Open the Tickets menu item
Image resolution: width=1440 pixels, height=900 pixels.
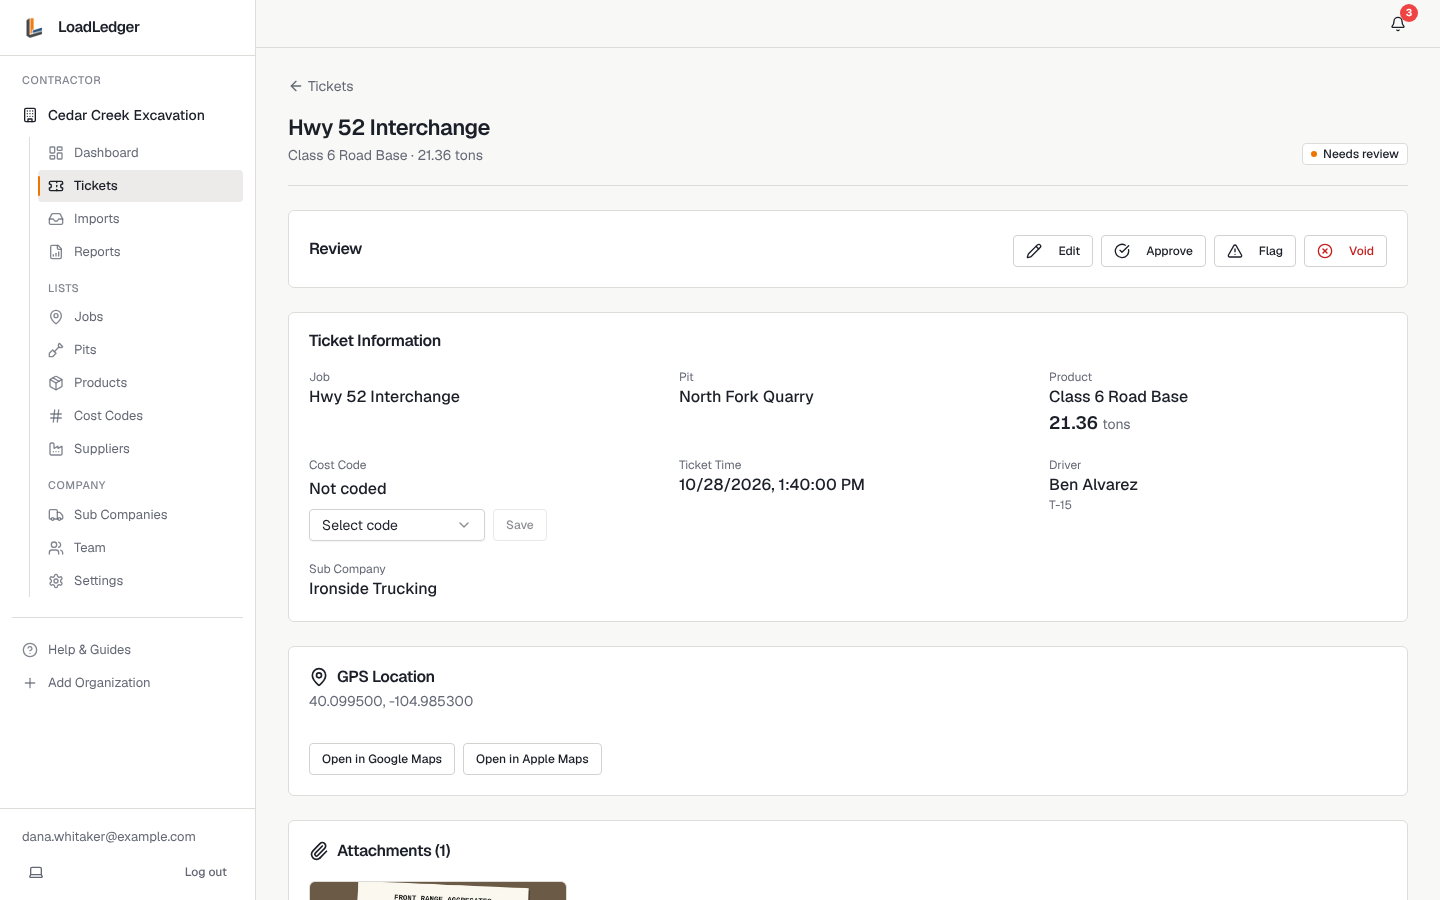pyautogui.click(x=140, y=186)
